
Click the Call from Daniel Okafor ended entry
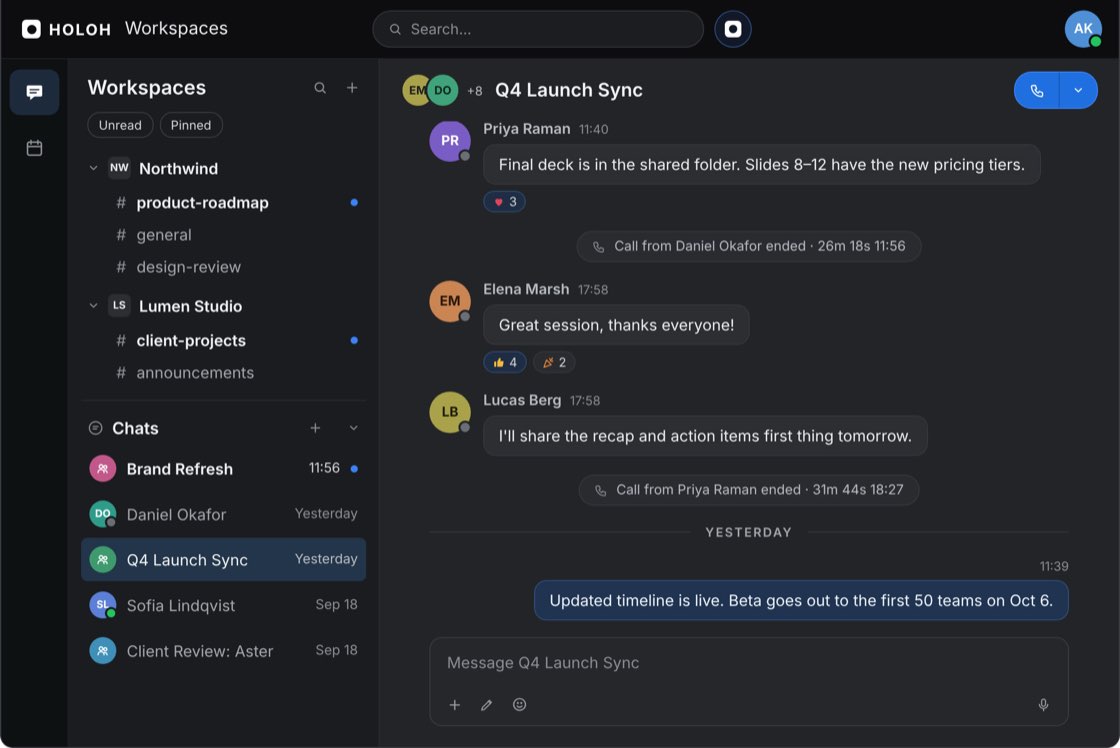[x=749, y=246]
